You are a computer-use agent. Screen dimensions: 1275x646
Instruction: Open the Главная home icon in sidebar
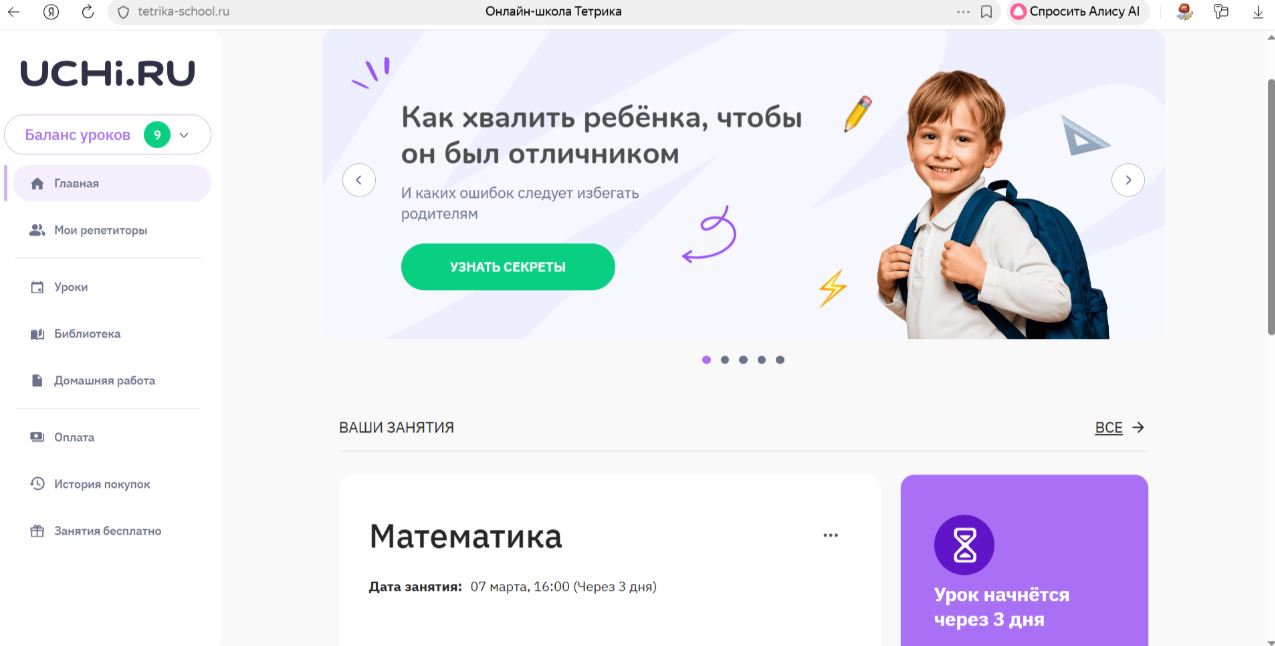coord(37,184)
